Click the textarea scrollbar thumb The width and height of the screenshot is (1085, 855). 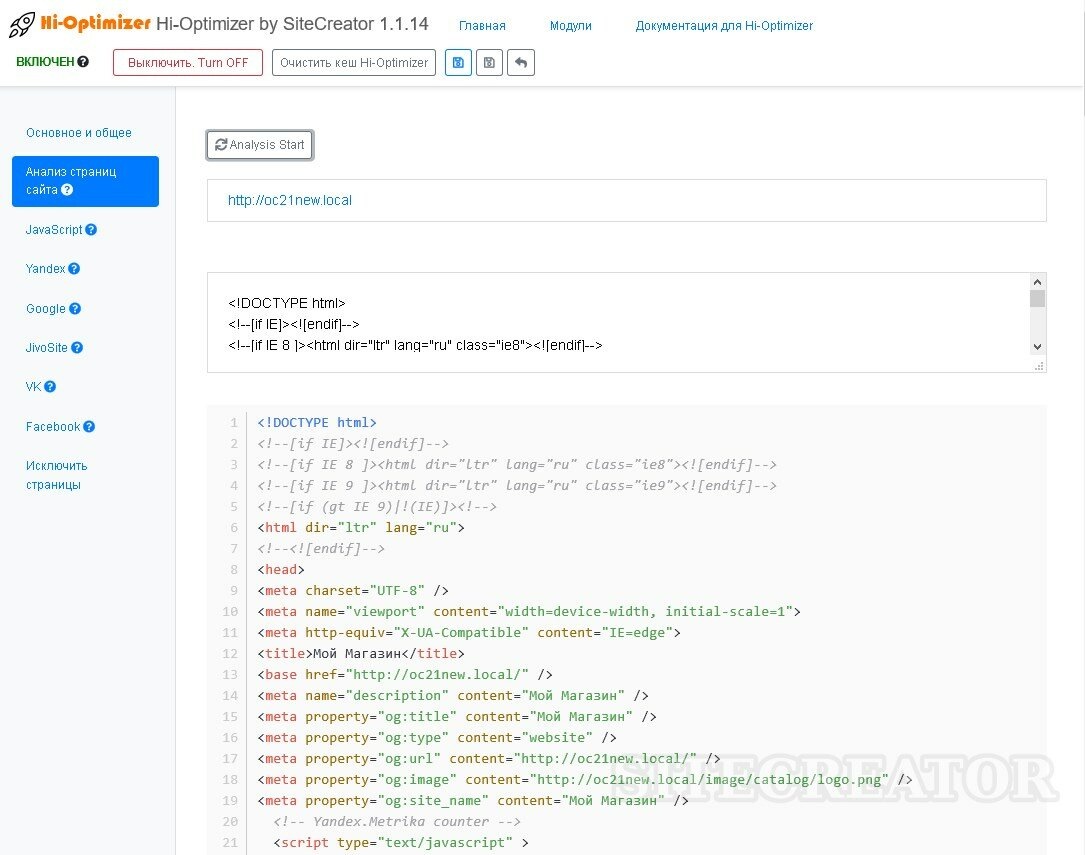(1037, 298)
